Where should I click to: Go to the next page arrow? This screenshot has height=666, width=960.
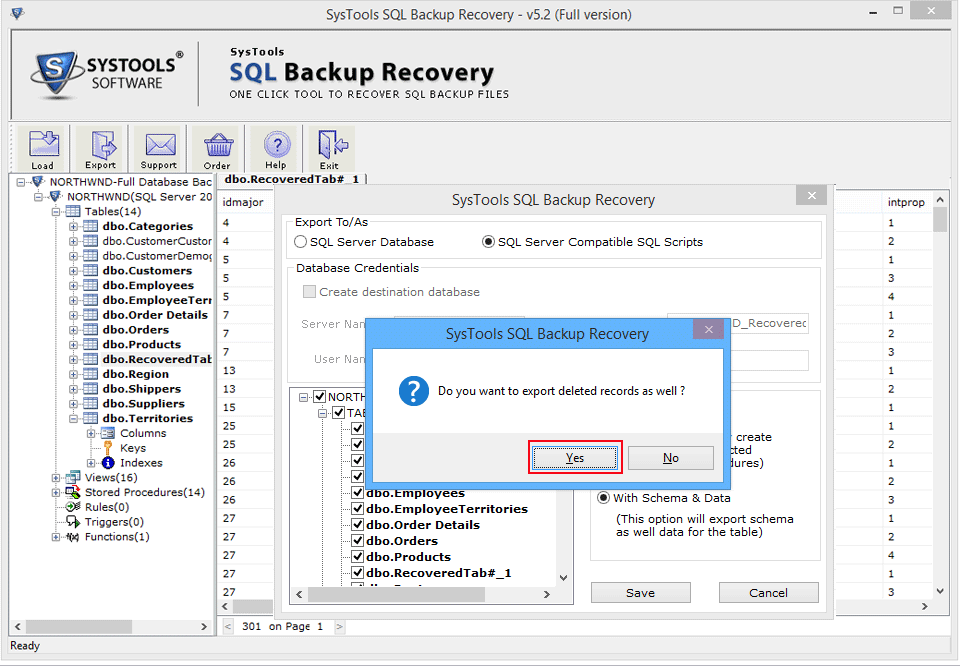pos(339,626)
